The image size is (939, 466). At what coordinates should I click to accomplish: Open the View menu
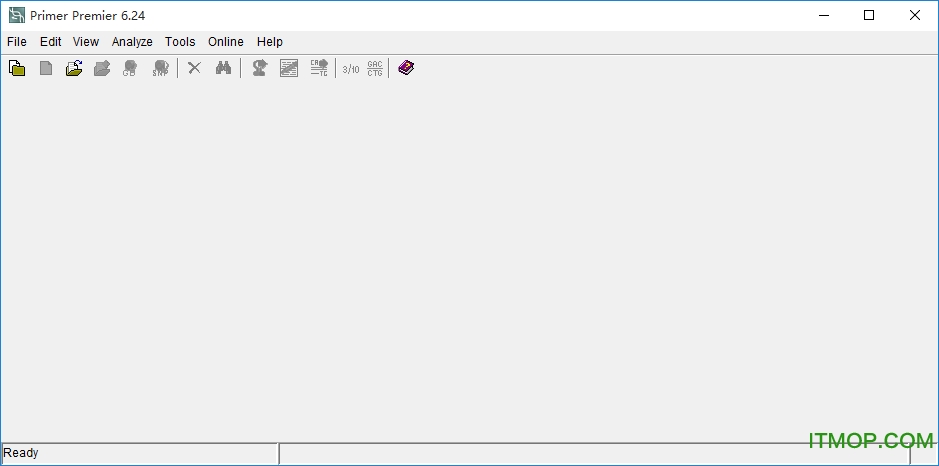pyautogui.click(x=86, y=42)
